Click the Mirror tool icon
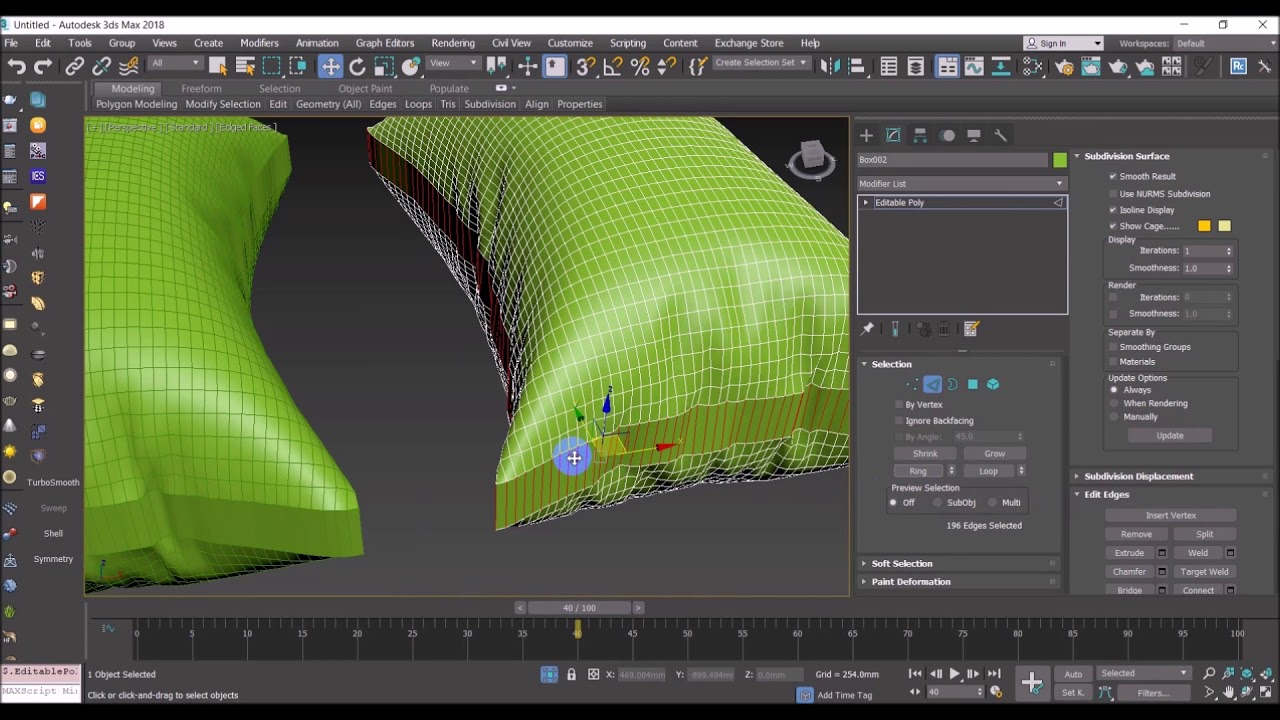Image resolution: width=1280 pixels, height=720 pixels. pos(830,67)
